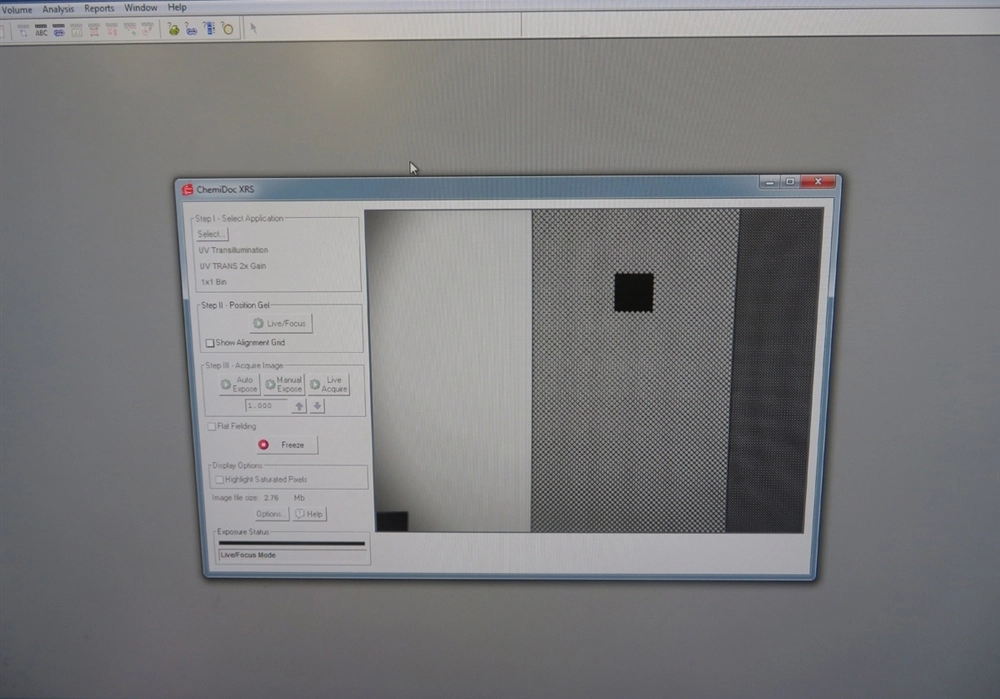This screenshot has width=1000, height=699.
Task: Click the question-mark clock icon in toolbar
Action: pyautogui.click(x=227, y=29)
